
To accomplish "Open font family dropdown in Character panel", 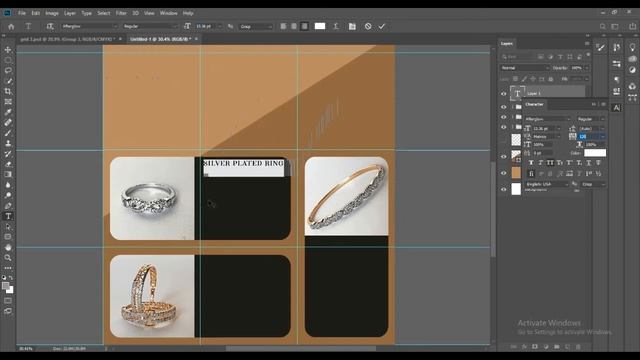I will tap(548, 119).
